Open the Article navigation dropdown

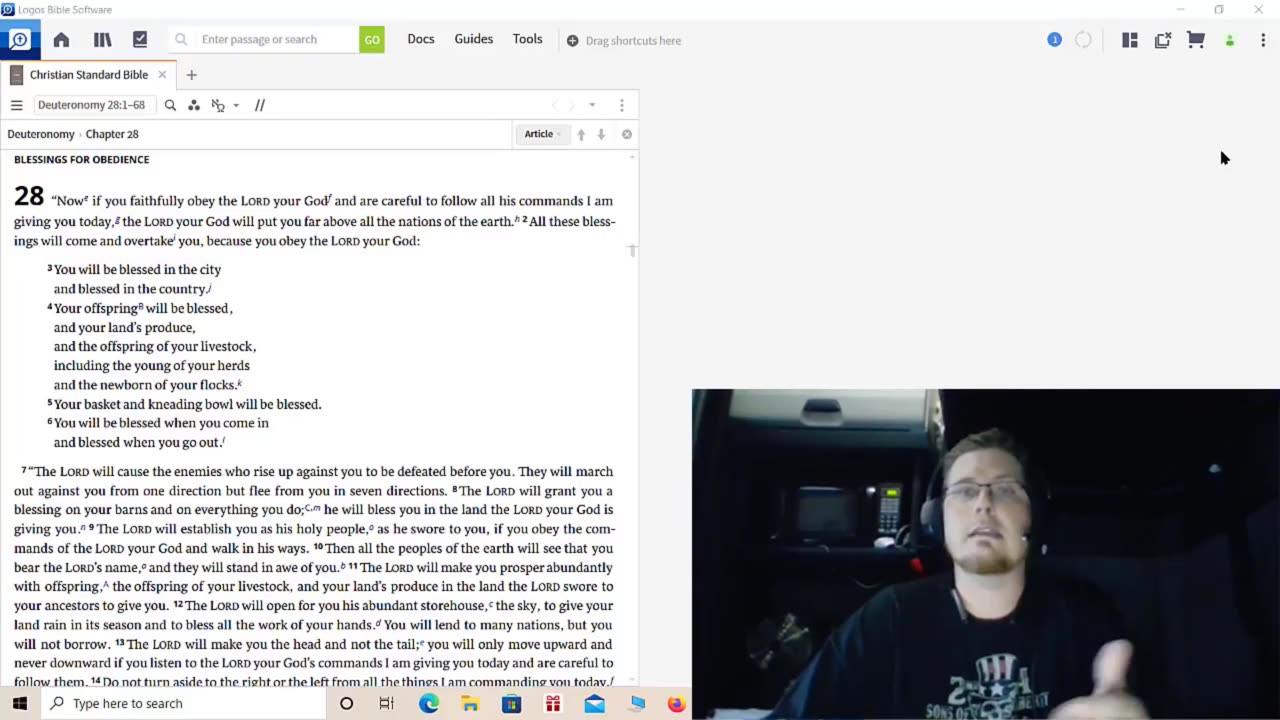543,134
